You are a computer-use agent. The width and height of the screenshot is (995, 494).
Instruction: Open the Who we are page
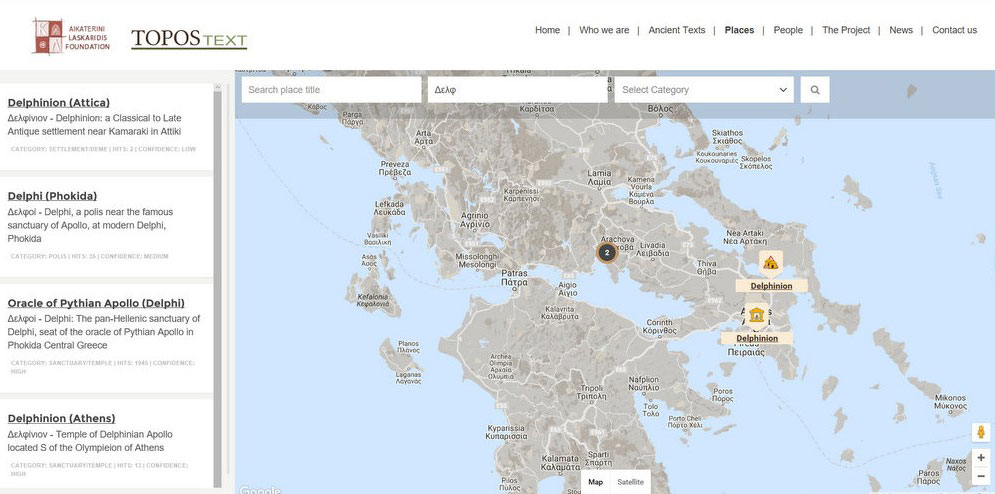pyautogui.click(x=604, y=30)
